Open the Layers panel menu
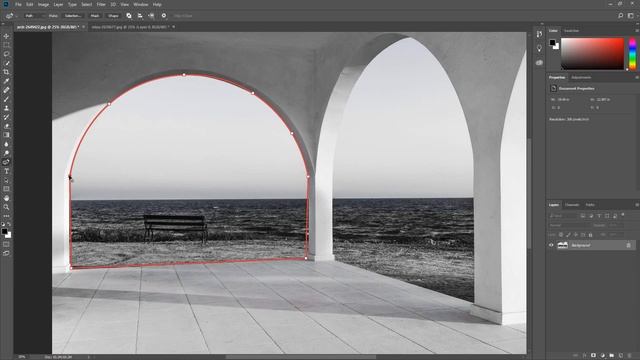640x360 pixels. pyautogui.click(x=636, y=205)
